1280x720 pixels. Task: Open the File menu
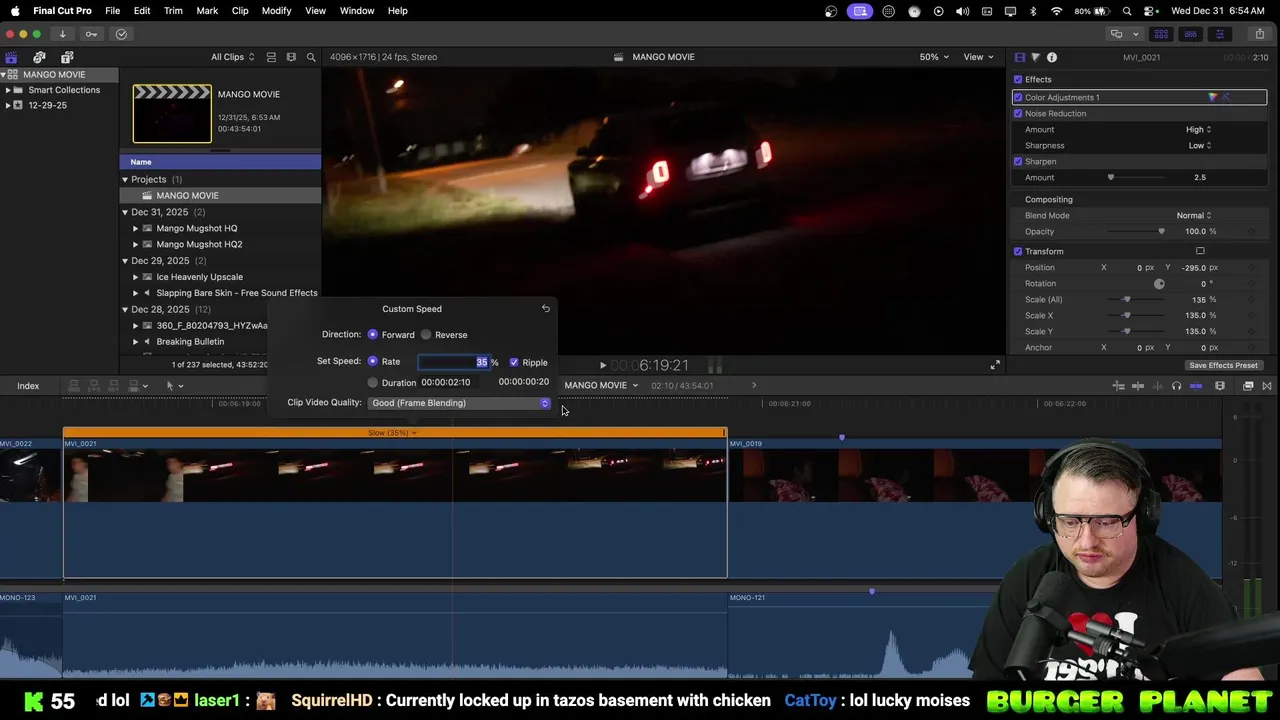[x=113, y=10]
